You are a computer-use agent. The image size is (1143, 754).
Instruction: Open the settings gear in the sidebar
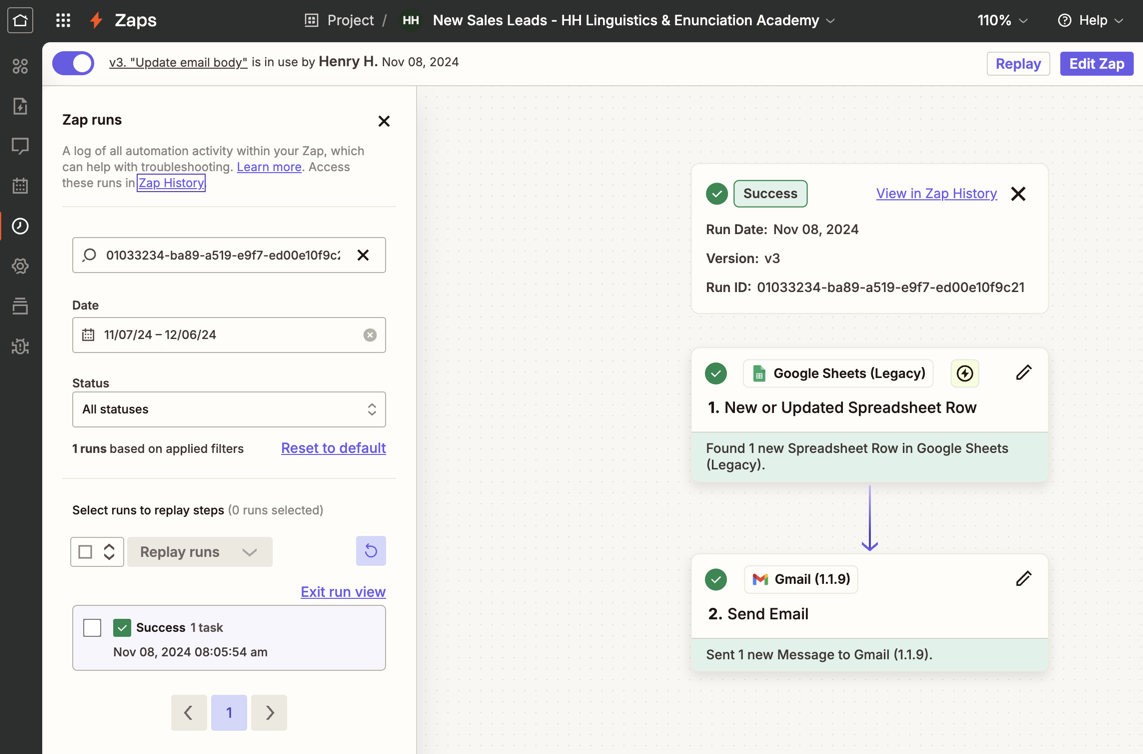point(20,266)
